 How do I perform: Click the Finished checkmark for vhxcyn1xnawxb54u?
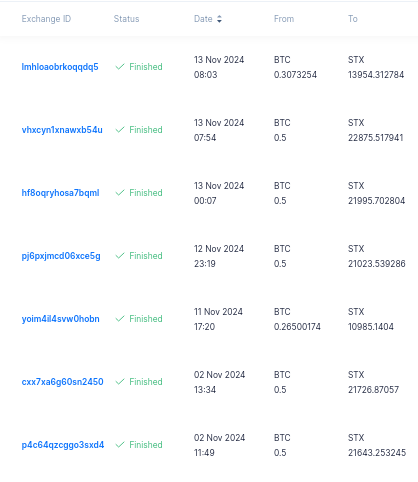pos(120,130)
